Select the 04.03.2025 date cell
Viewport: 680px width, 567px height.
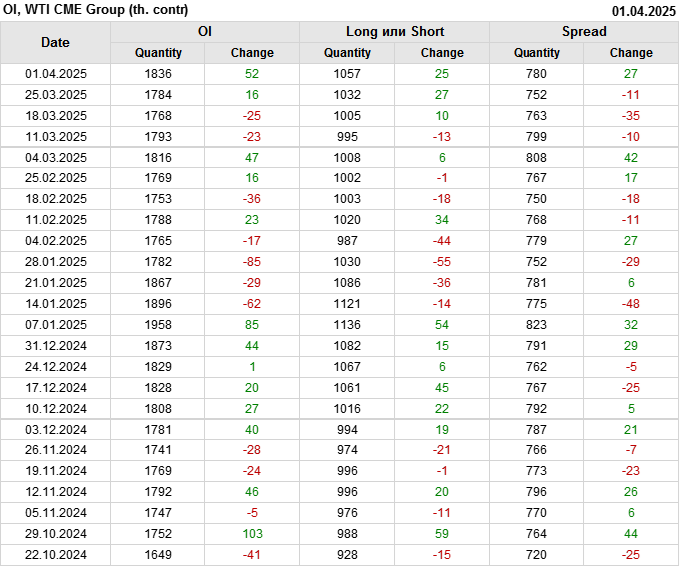click(x=56, y=158)
